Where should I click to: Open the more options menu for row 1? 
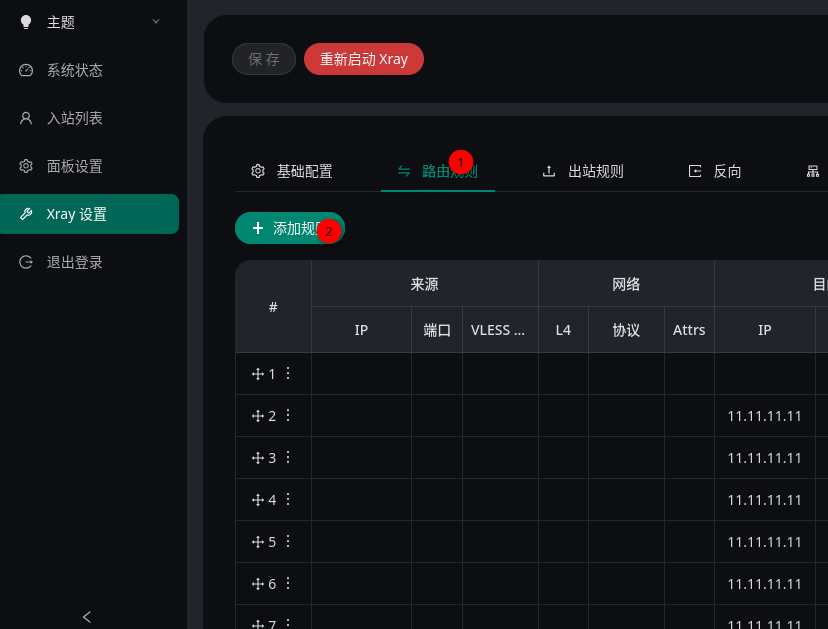pos(288,373)
